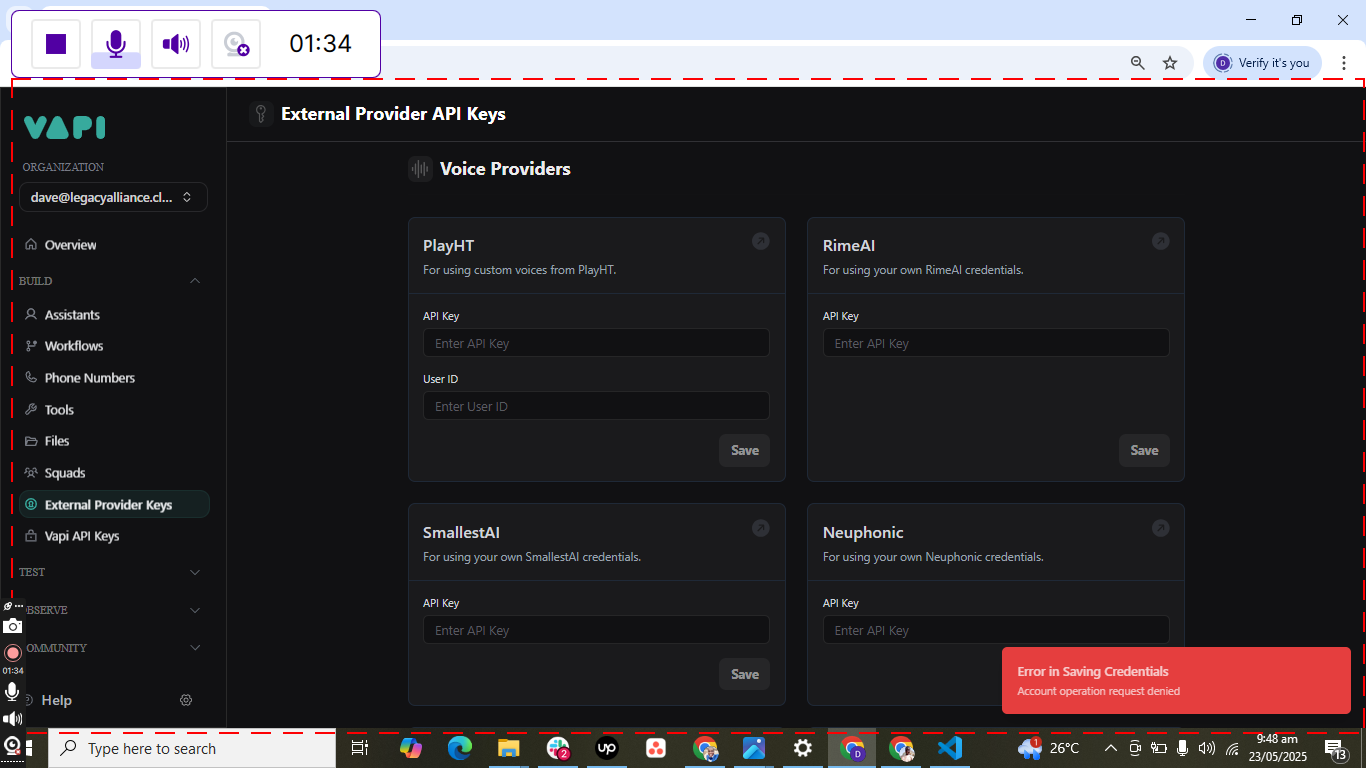The width and height of the screenshot is (1366, 768).
Task: Open the Photos app from the taskbar
Action: click(x=754, y=748)
